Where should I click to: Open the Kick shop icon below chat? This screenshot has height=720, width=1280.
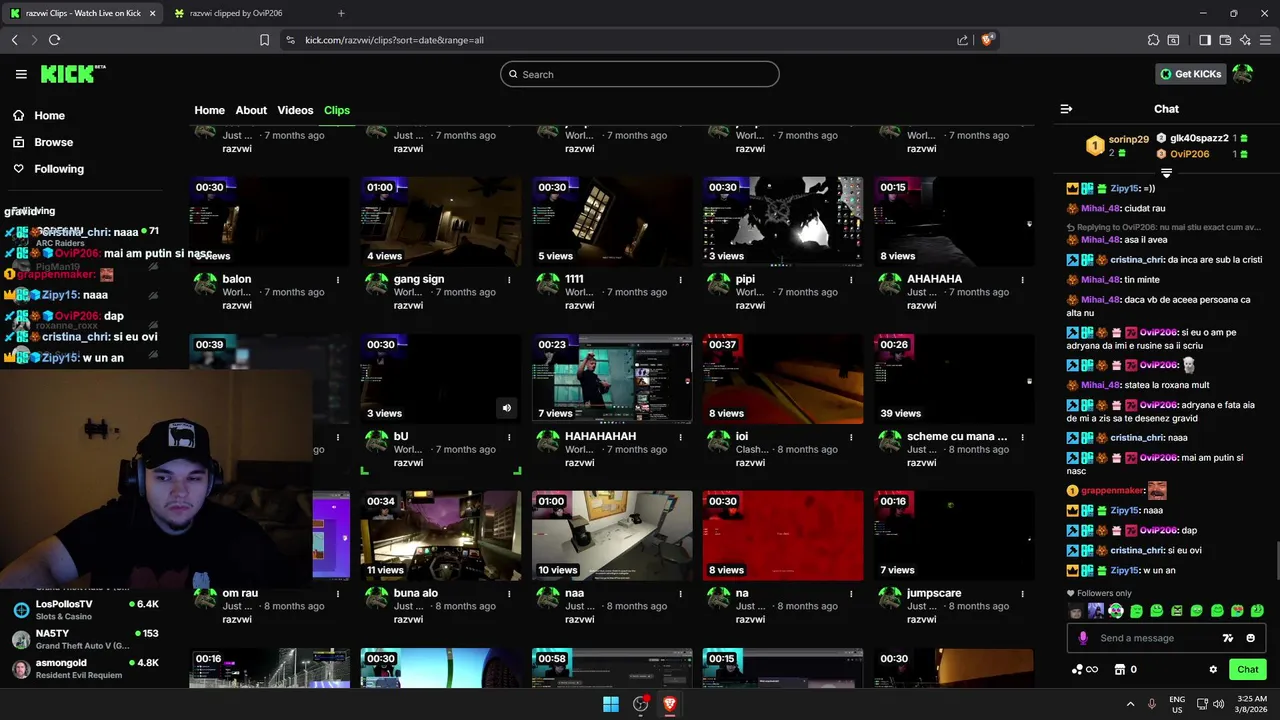[x=1120, y=670]
